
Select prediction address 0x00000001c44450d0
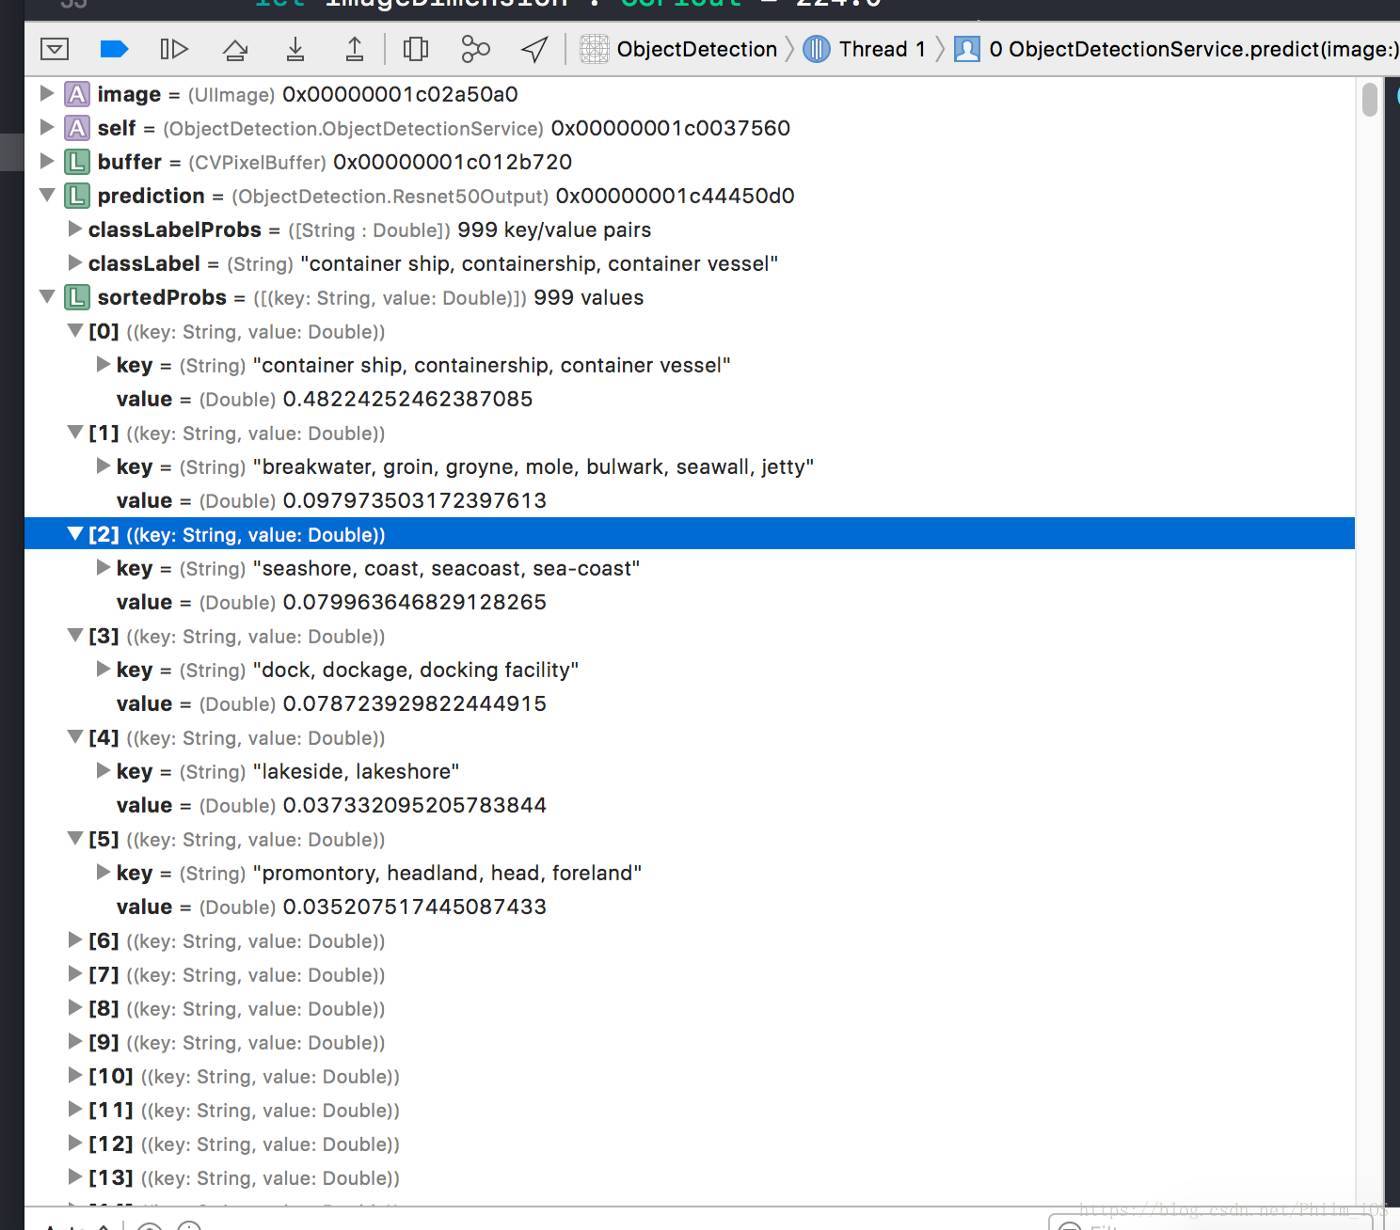675,196
